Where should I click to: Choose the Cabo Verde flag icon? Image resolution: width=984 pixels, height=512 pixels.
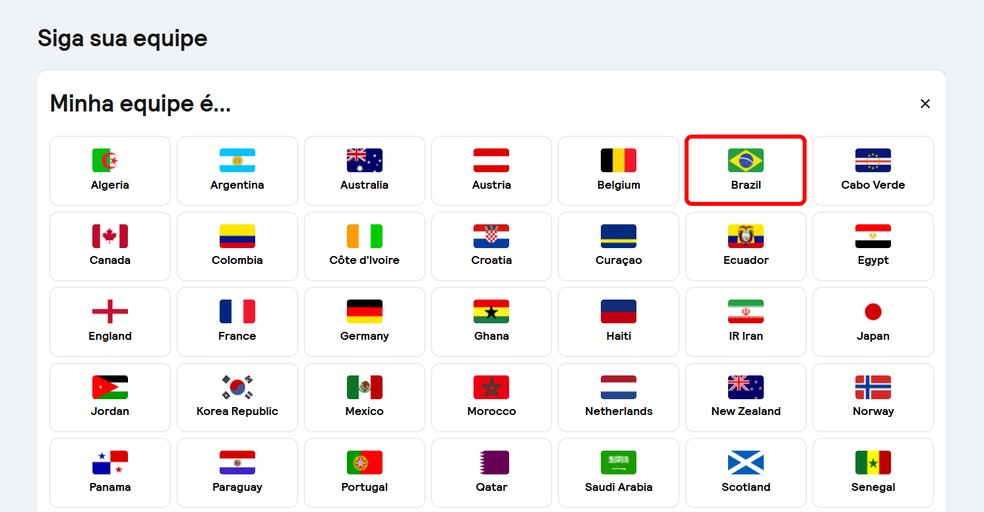point(873,161)
